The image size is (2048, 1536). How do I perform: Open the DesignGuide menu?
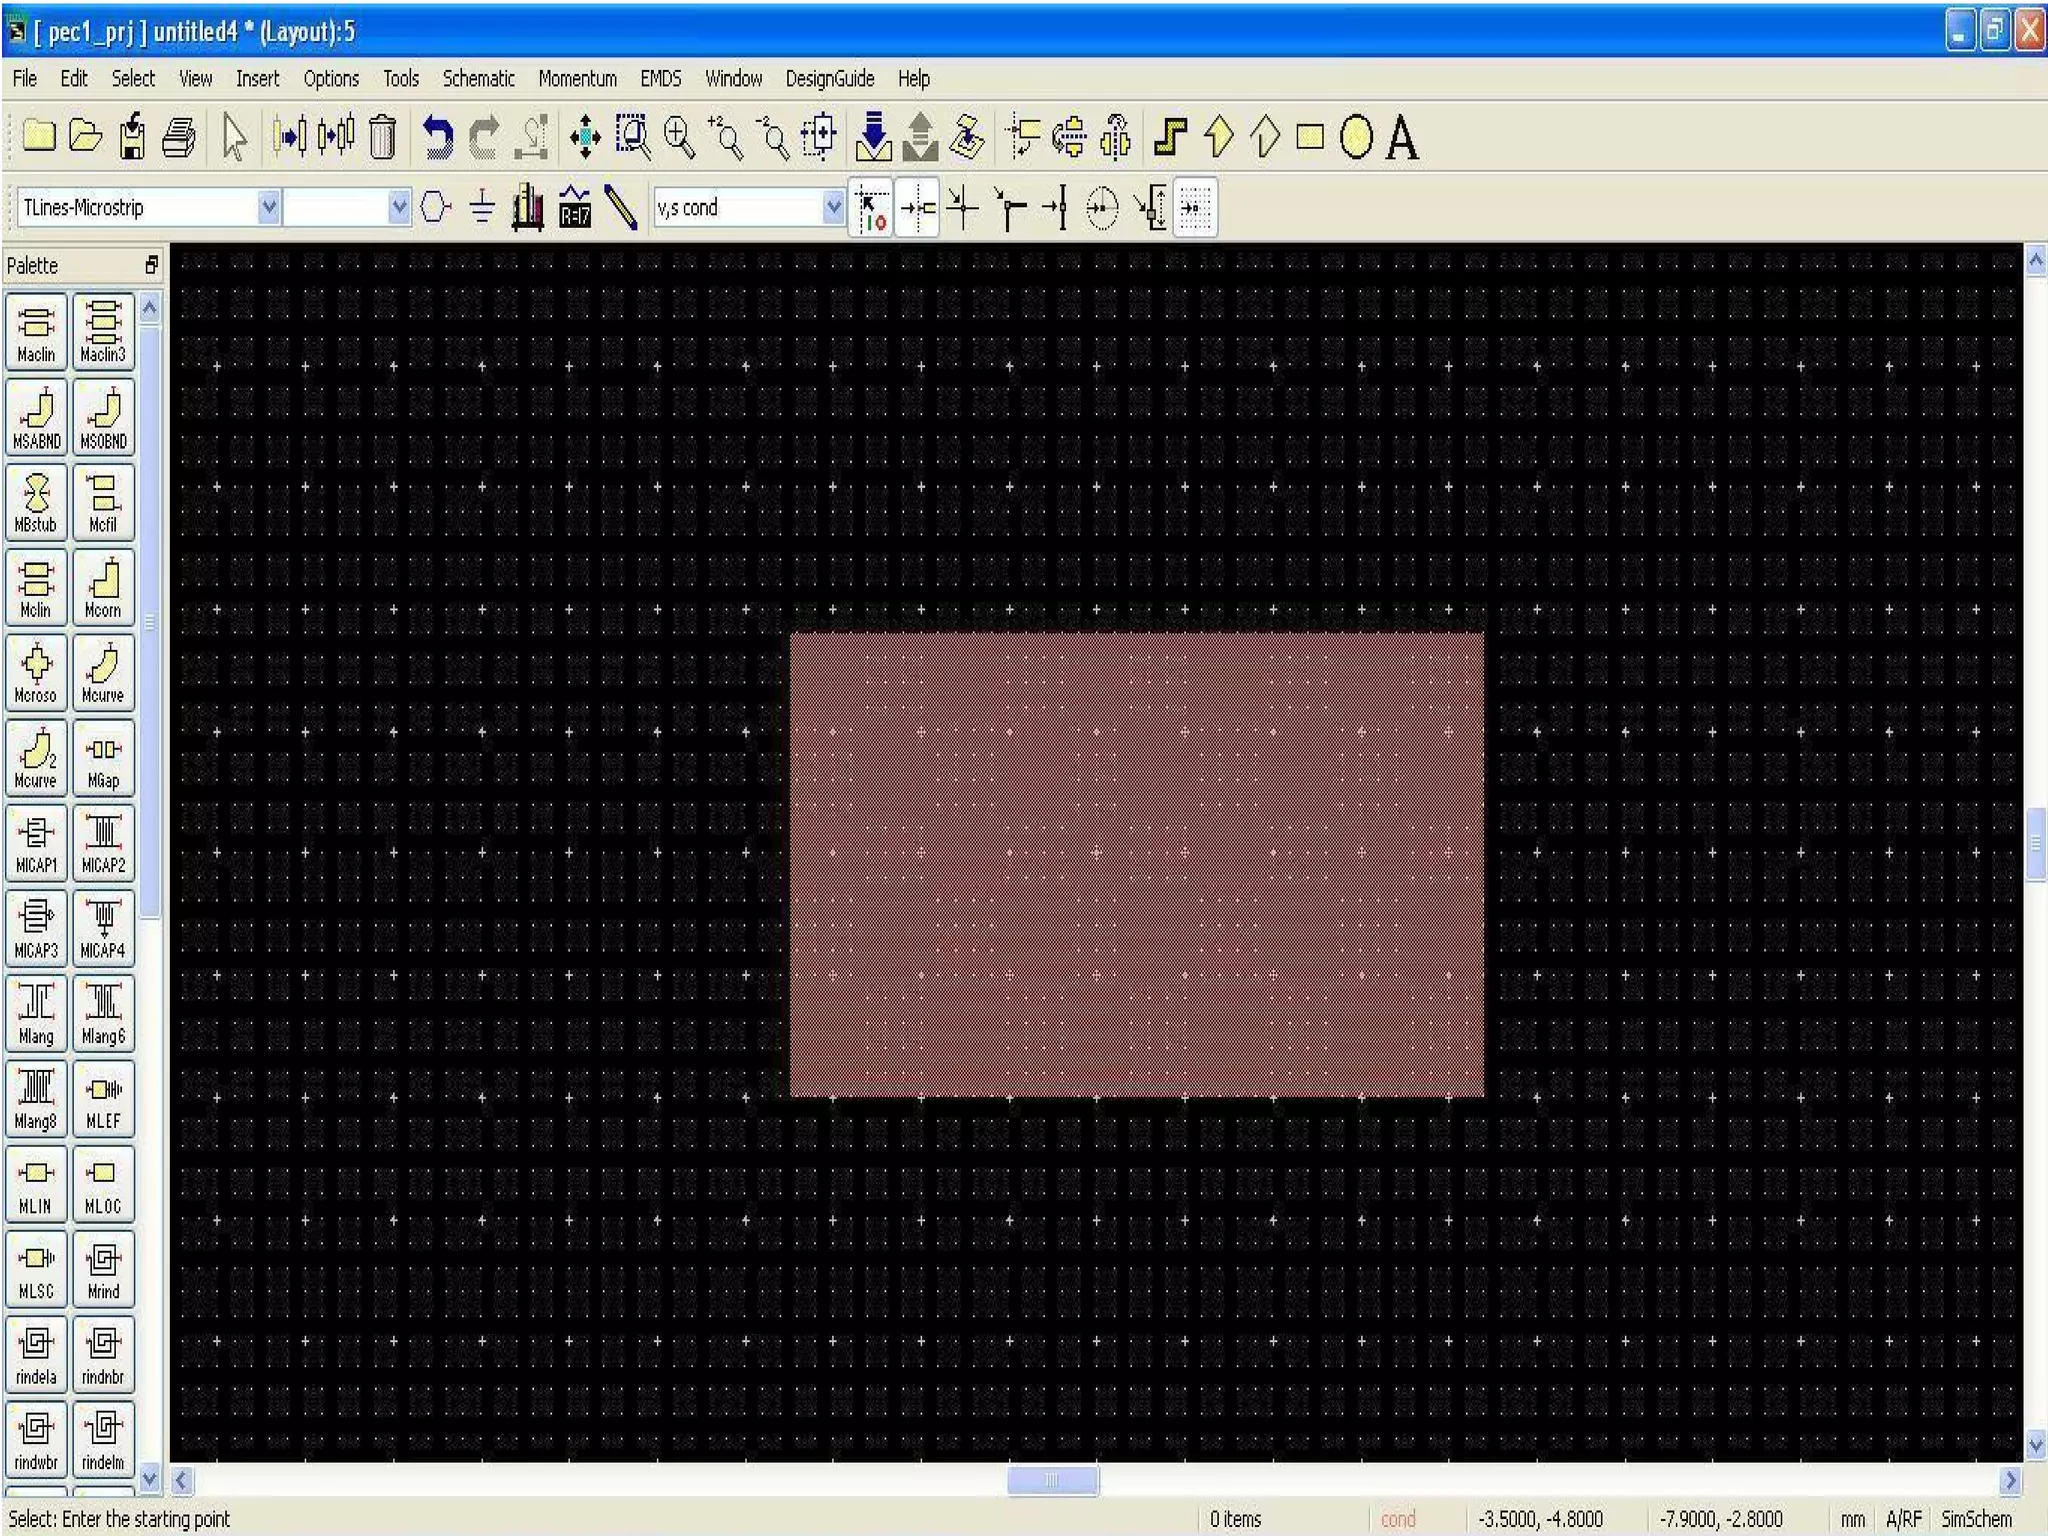tap(829, 78)
